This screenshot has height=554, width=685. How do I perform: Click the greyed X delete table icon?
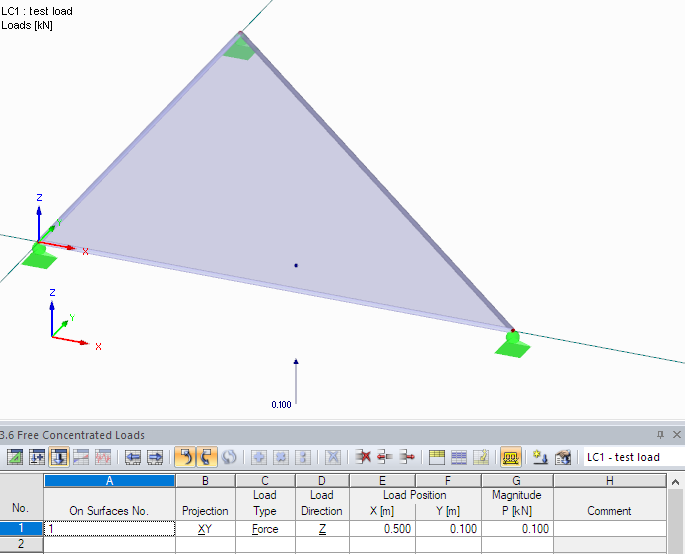click(333, 457)
